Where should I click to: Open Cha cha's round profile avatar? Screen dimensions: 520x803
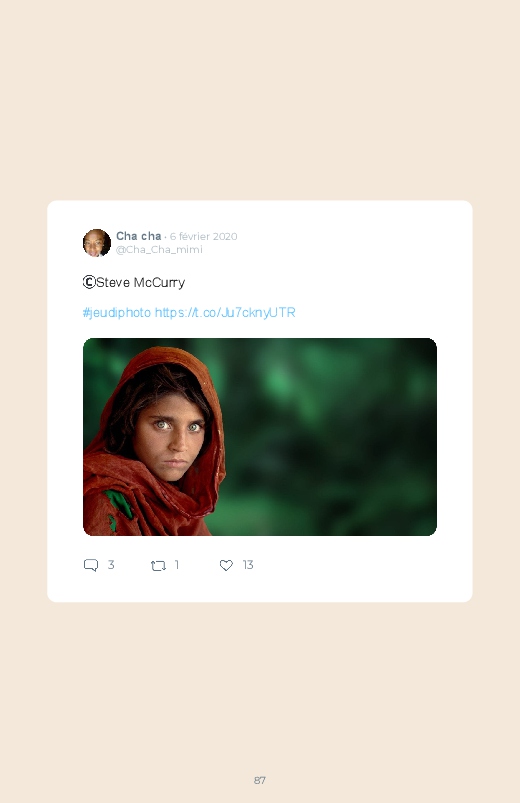(x=97, y=243)
